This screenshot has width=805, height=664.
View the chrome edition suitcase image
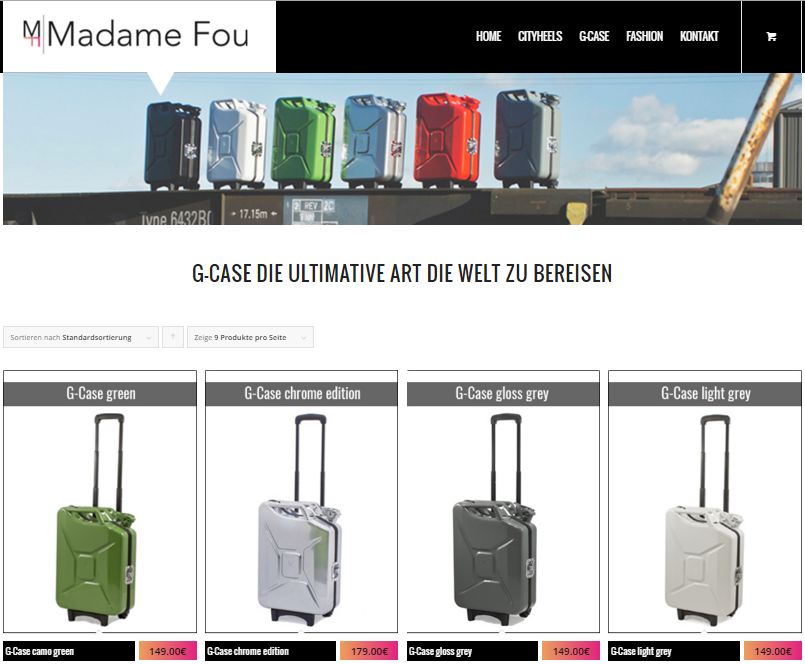click(x=301, y=519)
